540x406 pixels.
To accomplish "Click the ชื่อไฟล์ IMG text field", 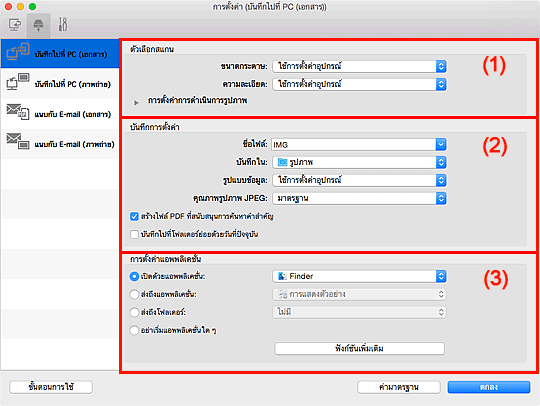I will [354, 145].
